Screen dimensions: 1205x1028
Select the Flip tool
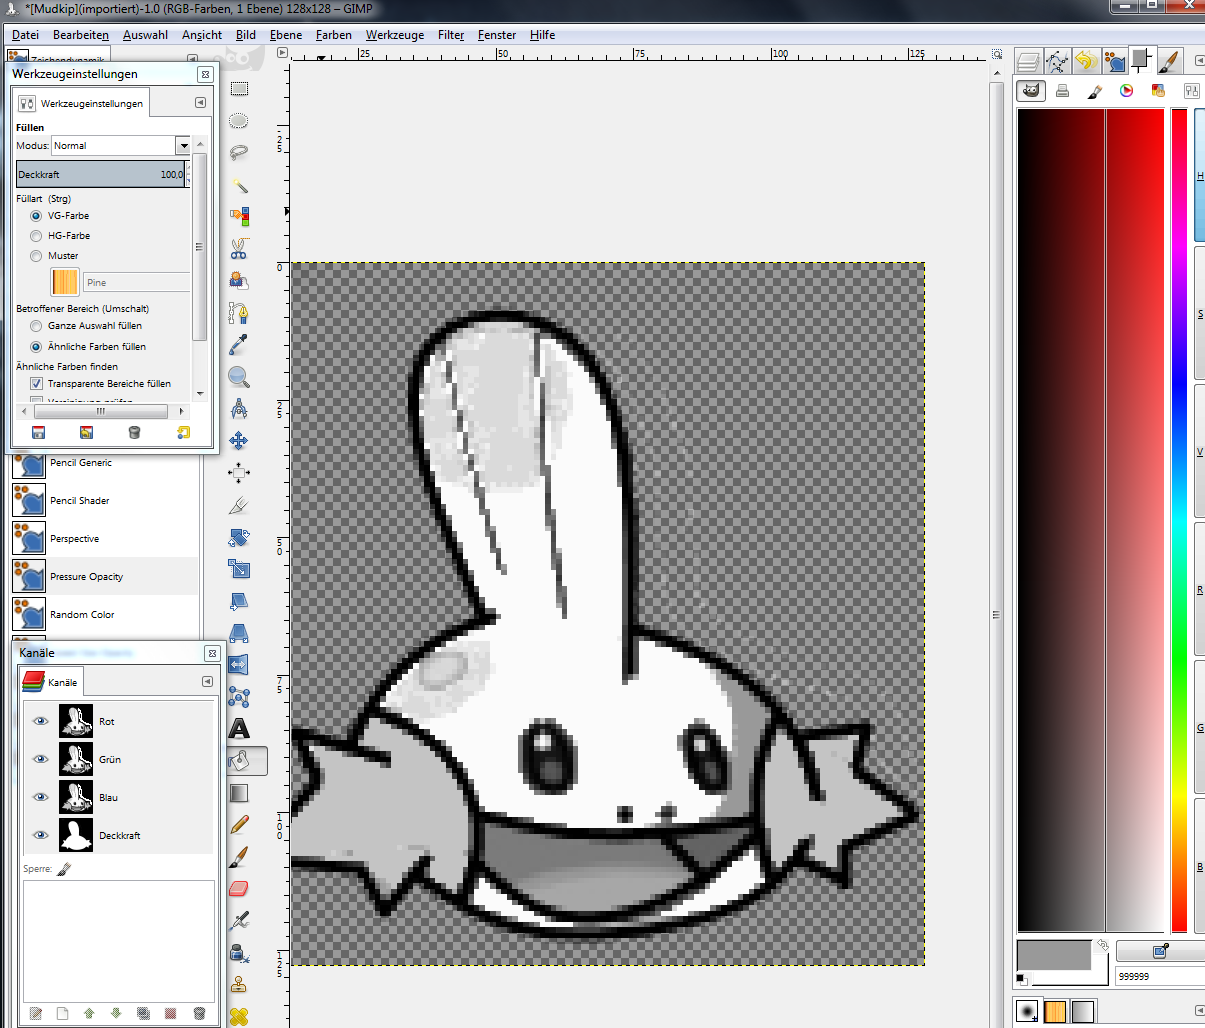[x=239, y=665]
